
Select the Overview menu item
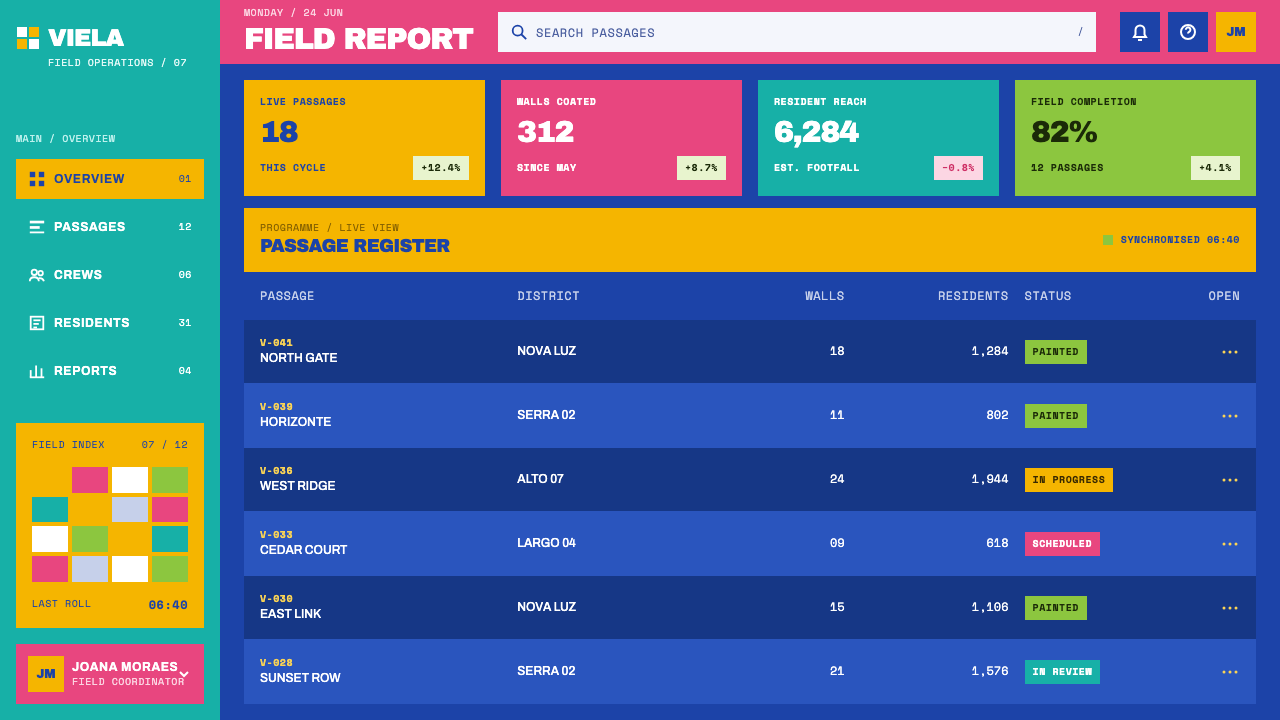[110, 179]
